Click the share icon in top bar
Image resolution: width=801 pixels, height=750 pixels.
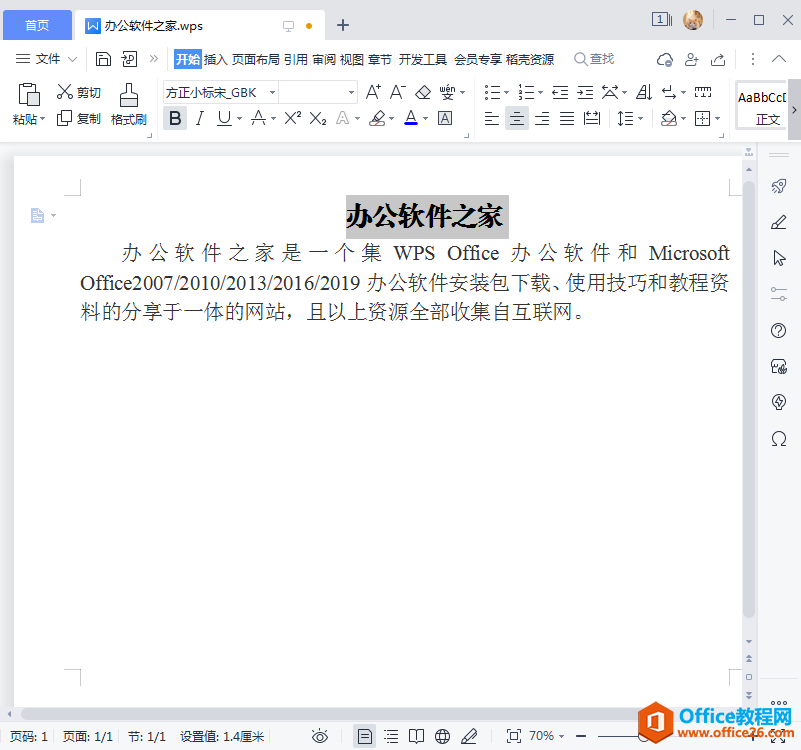pyautogui.click(x=718, y=59)
